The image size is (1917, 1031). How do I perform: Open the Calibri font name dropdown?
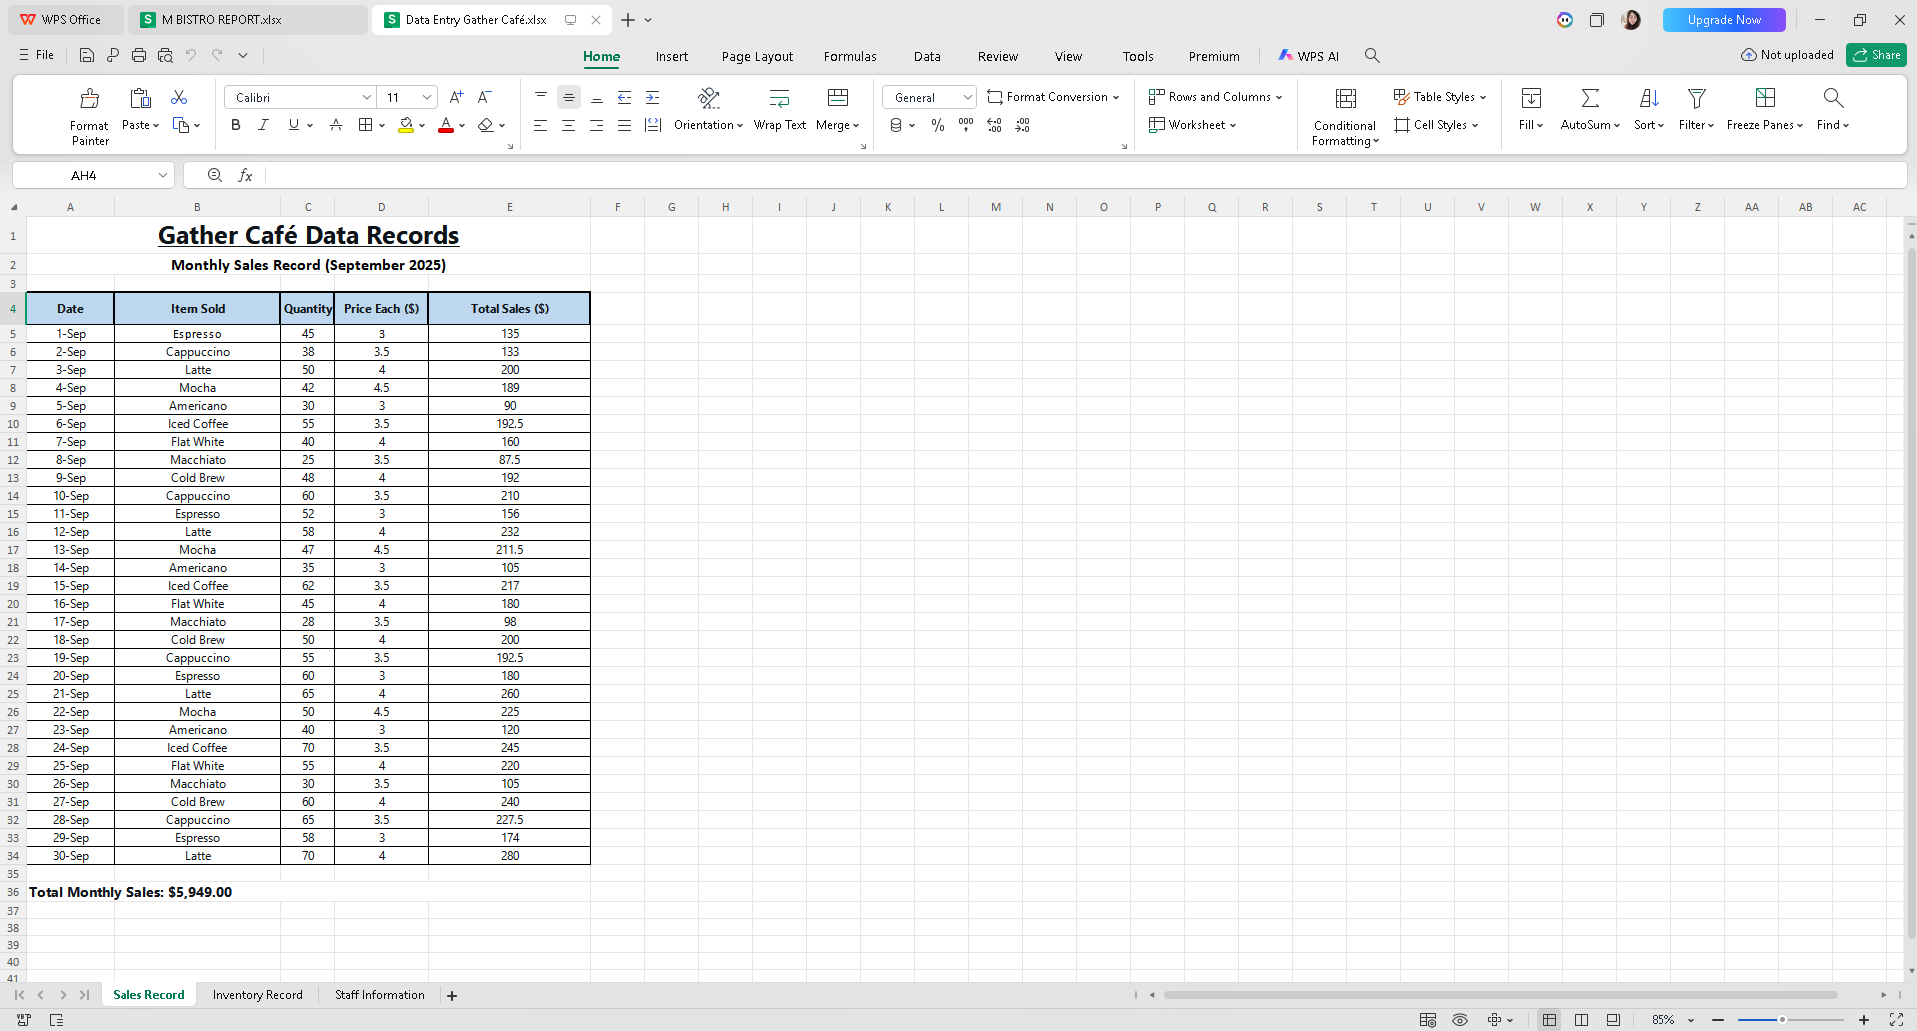(366, 97)
